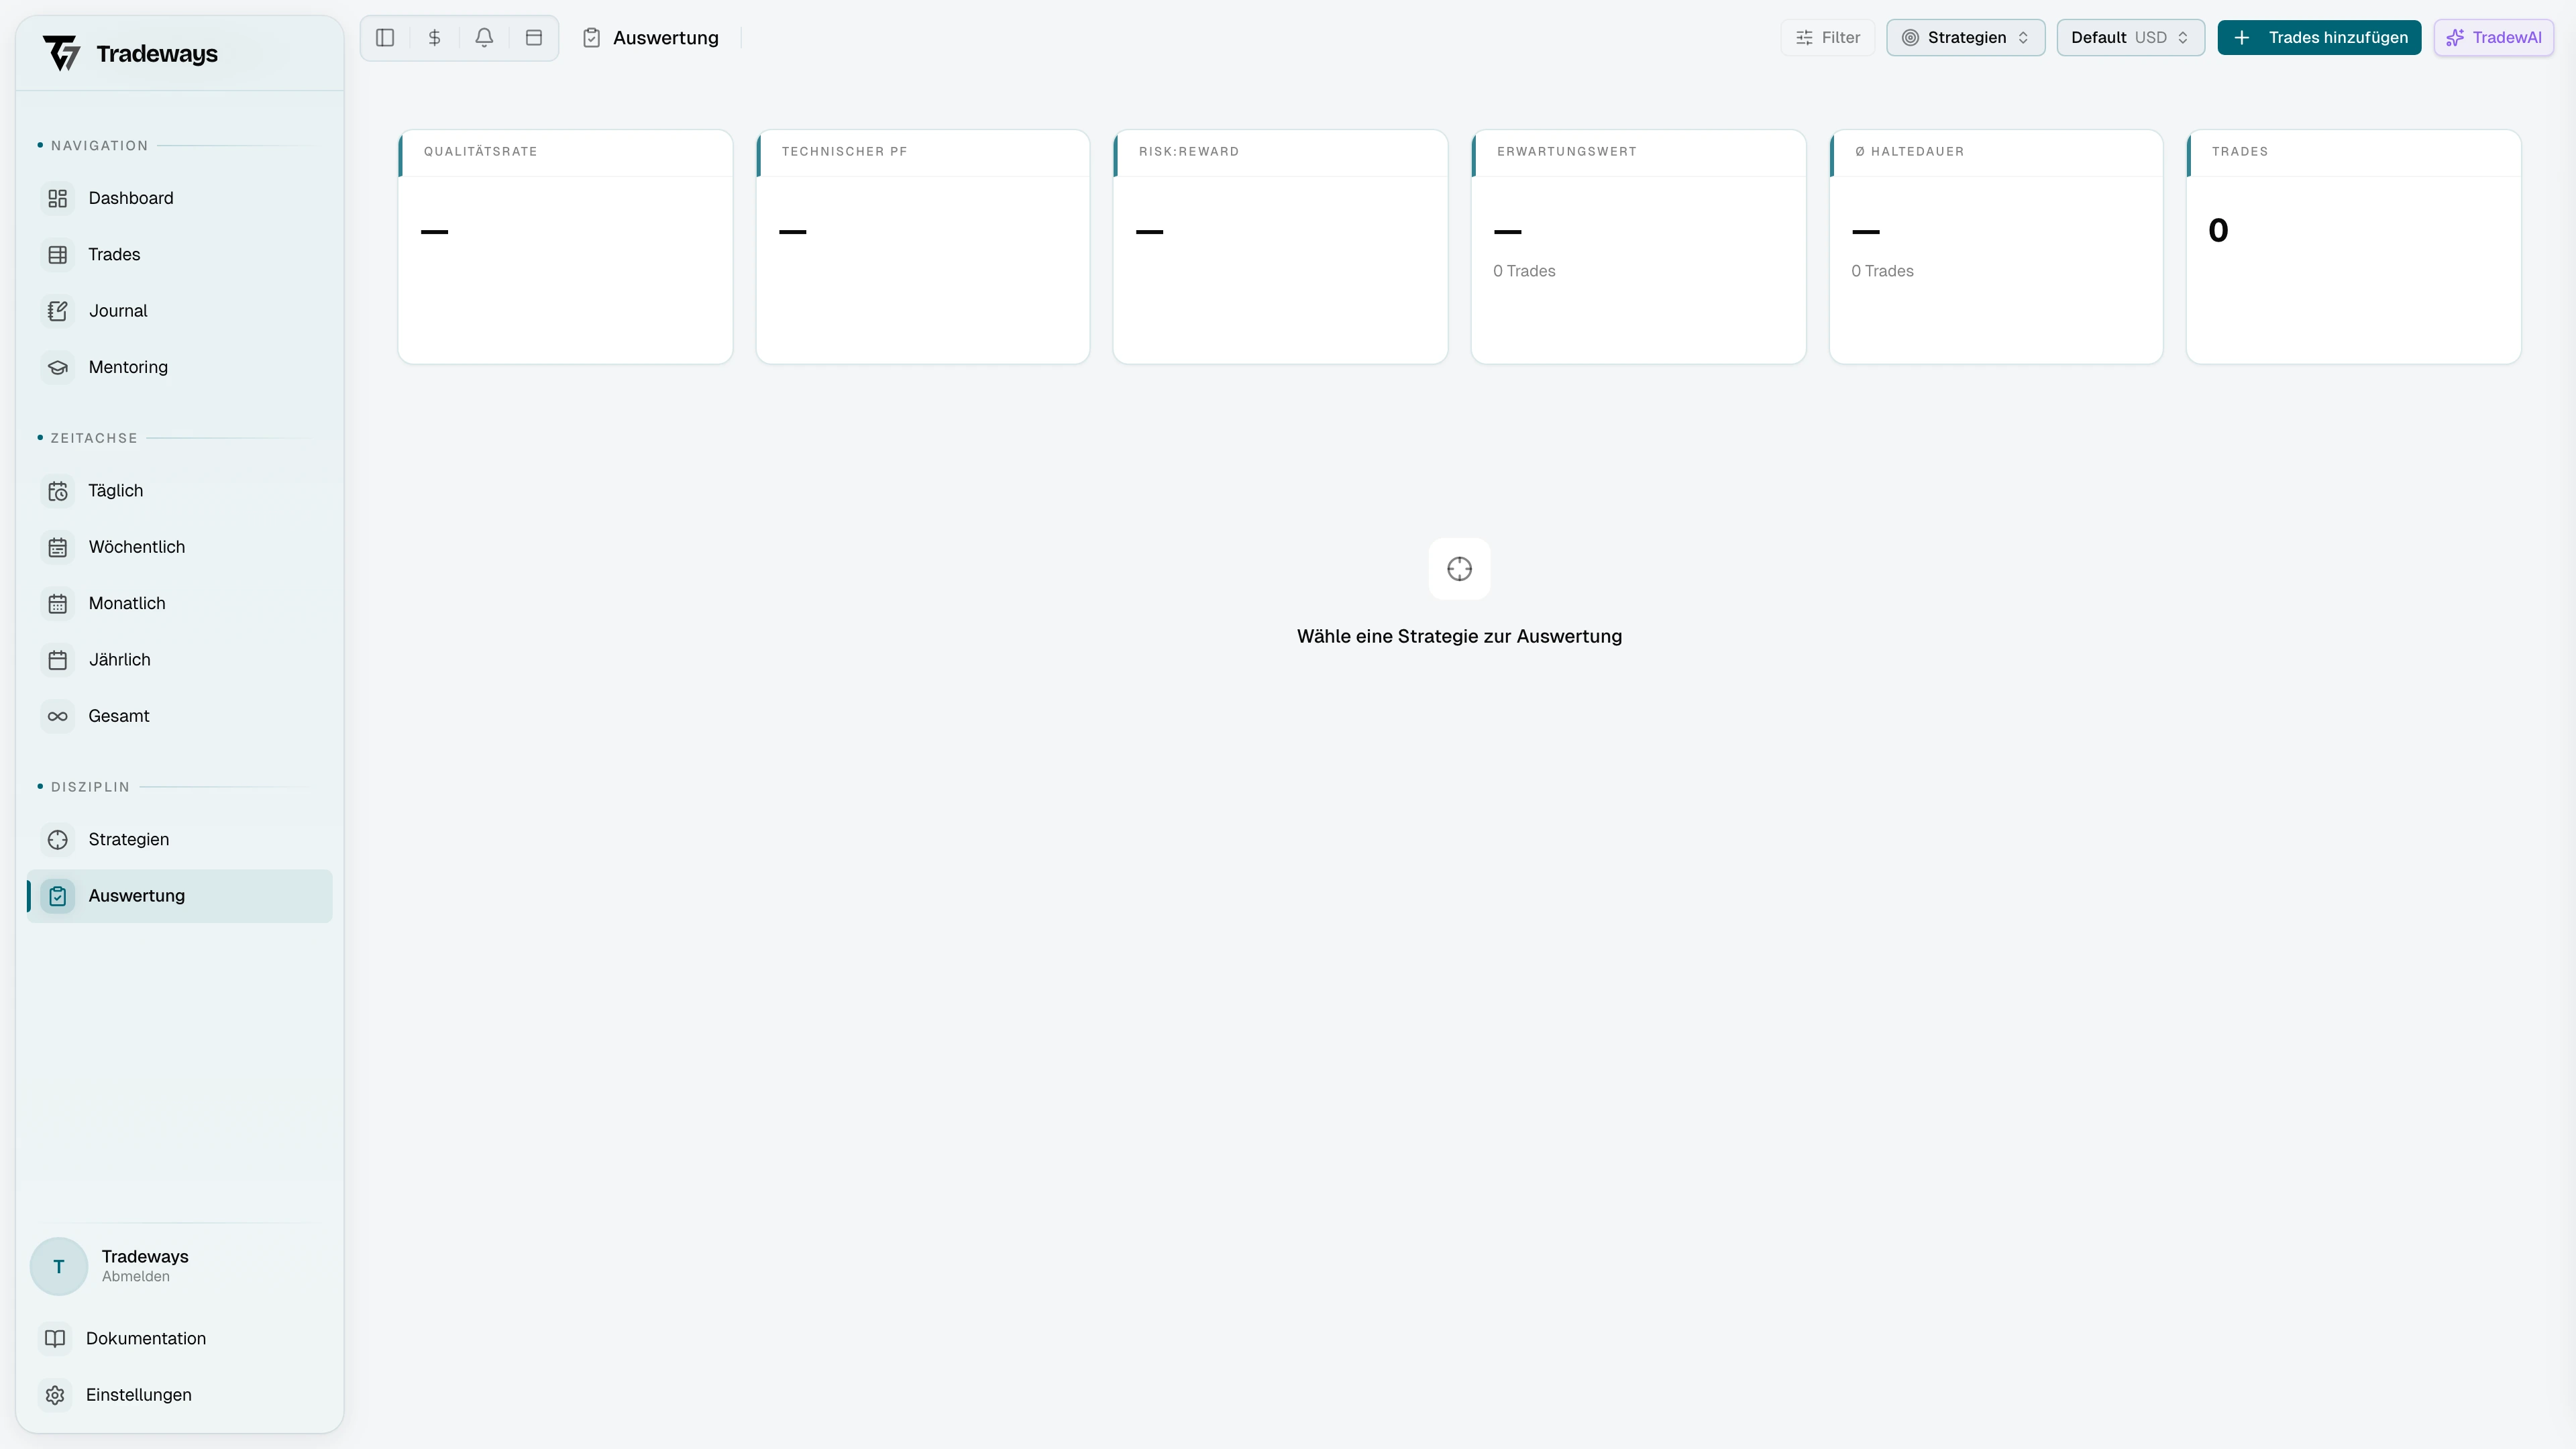
Task: Open the Journal page
Action: pos(118,311)
